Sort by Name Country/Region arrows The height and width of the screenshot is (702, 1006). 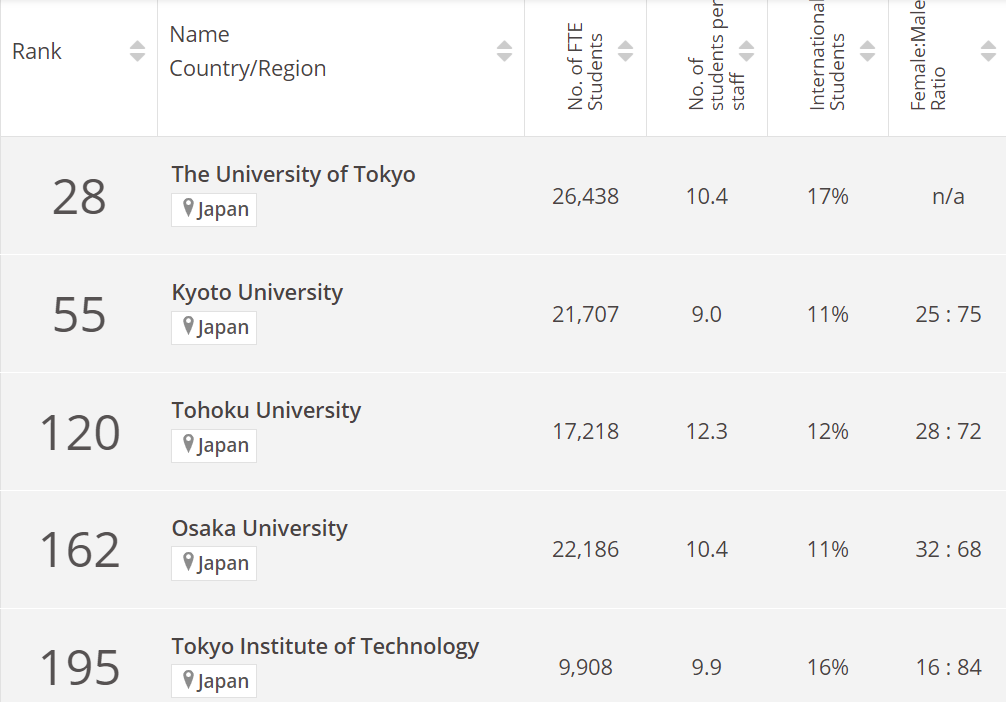504,51
